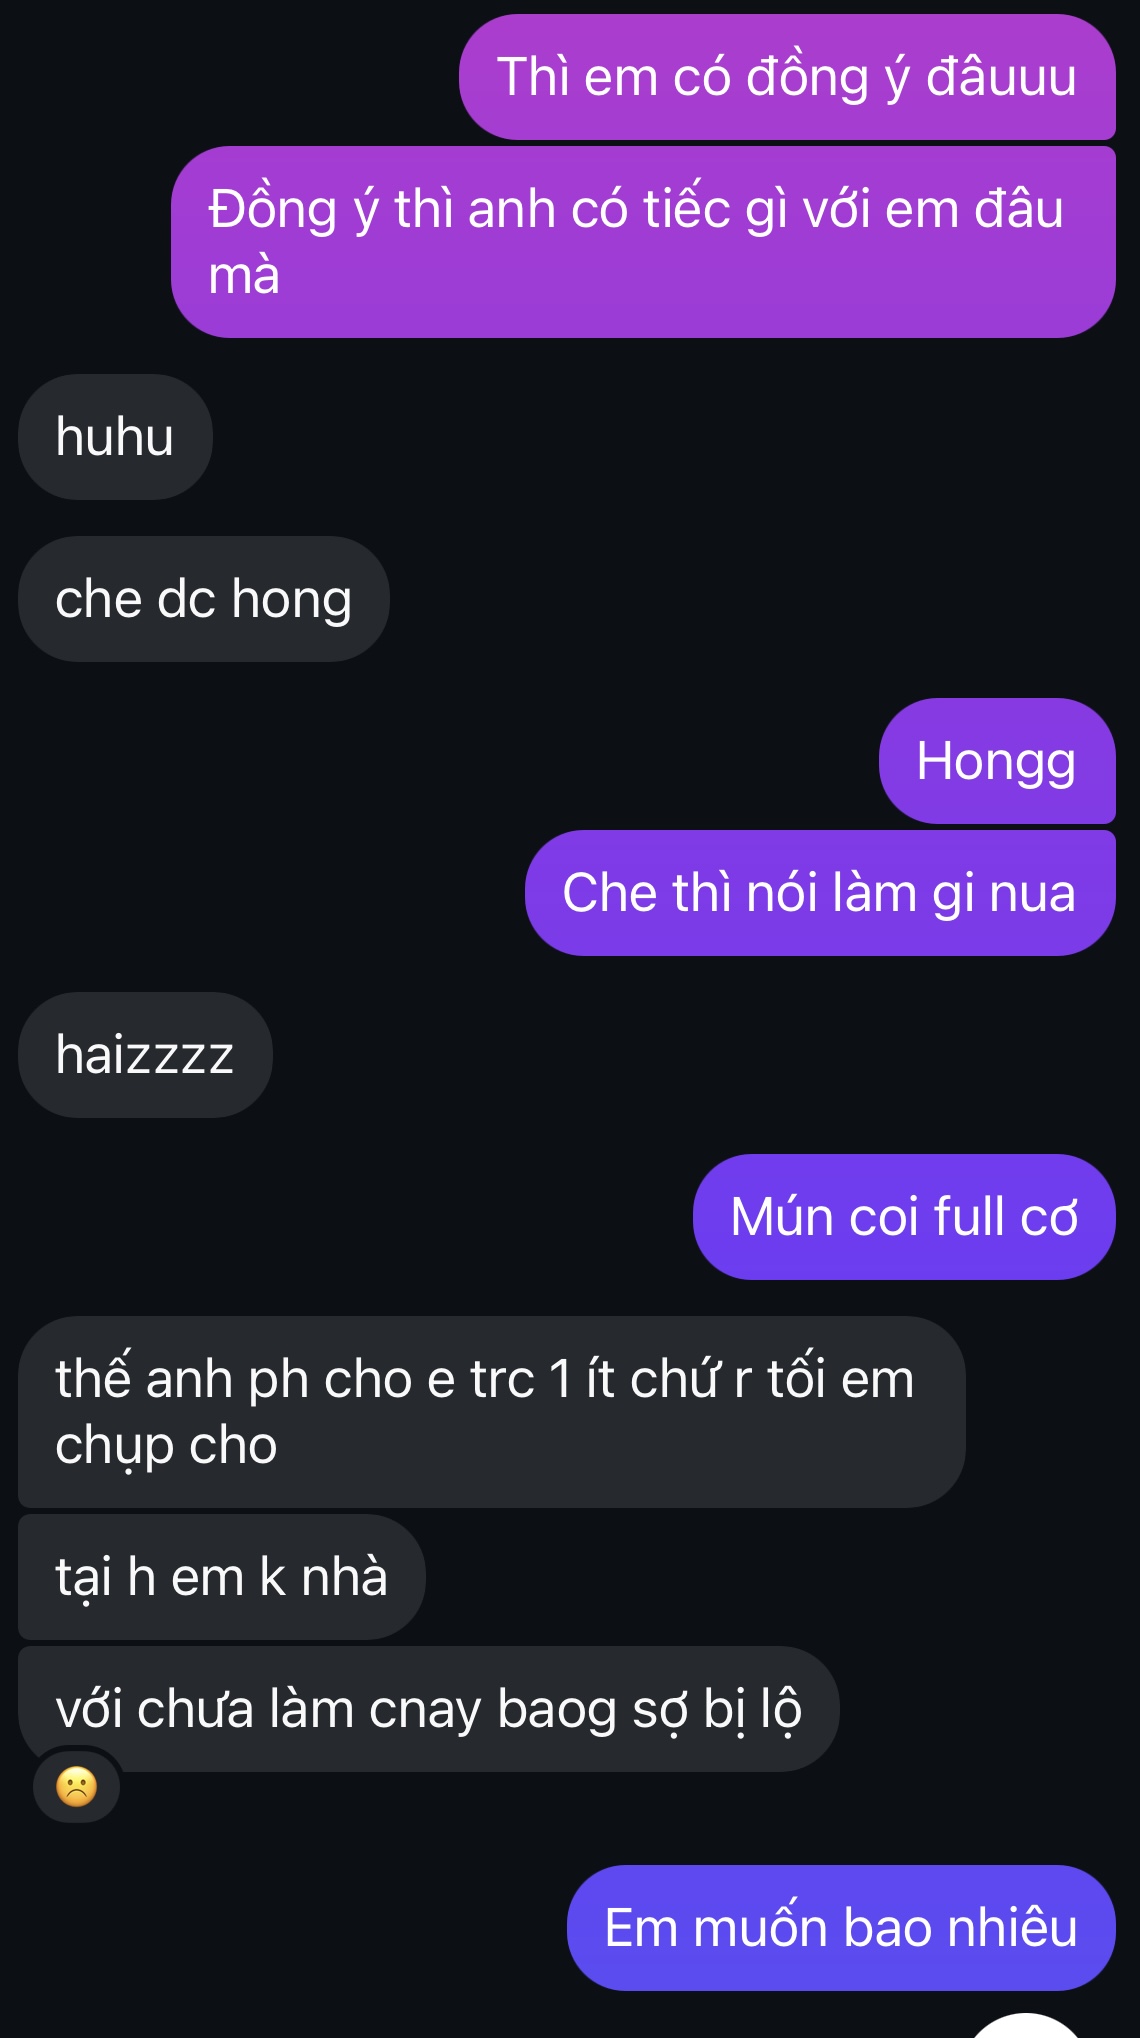Tap the 'tại h em k nhà' bubble
The height and width of the screenshot is (2038, 1140).
(x=222, y=1577)
